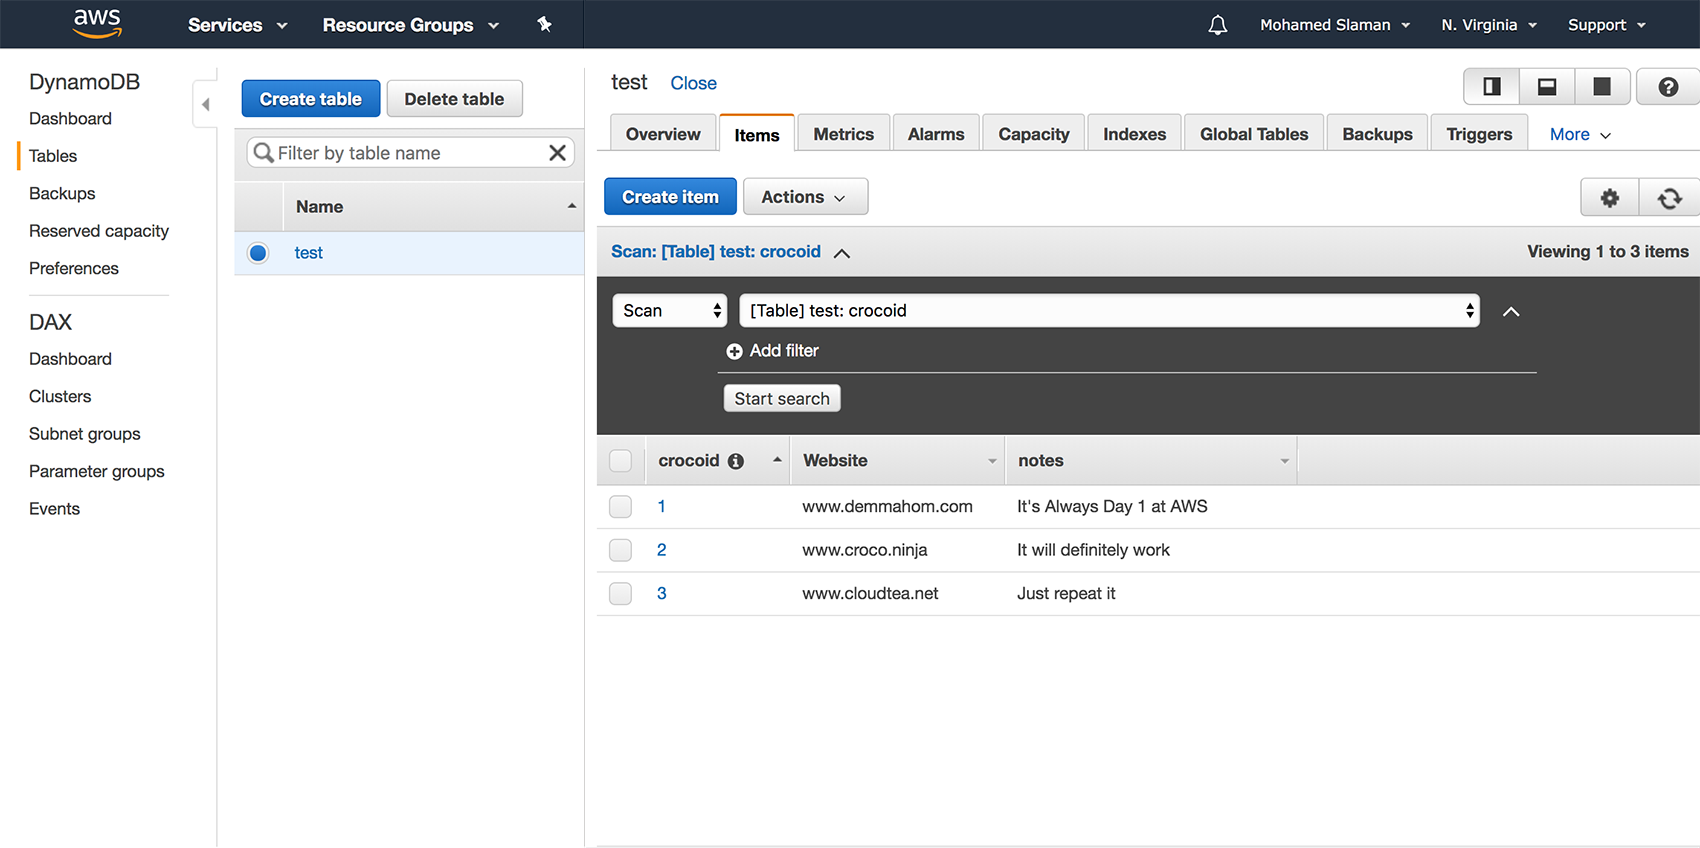This screenshot has width=1700, height=848.
Task: Open the help question mark icon
Action: click(x=1667, y=87)
